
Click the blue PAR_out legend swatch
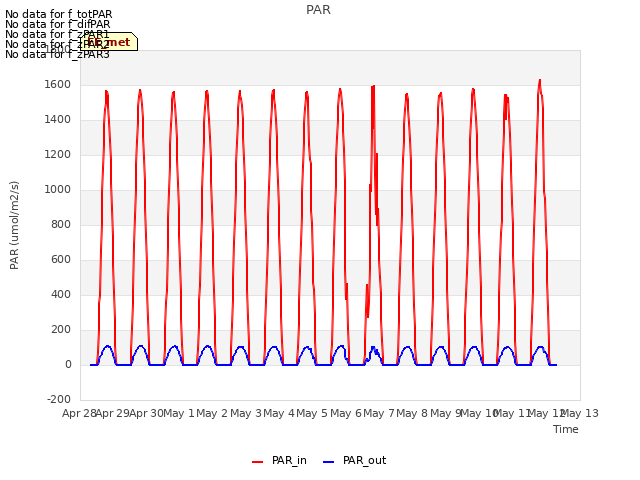click(328, 462)
